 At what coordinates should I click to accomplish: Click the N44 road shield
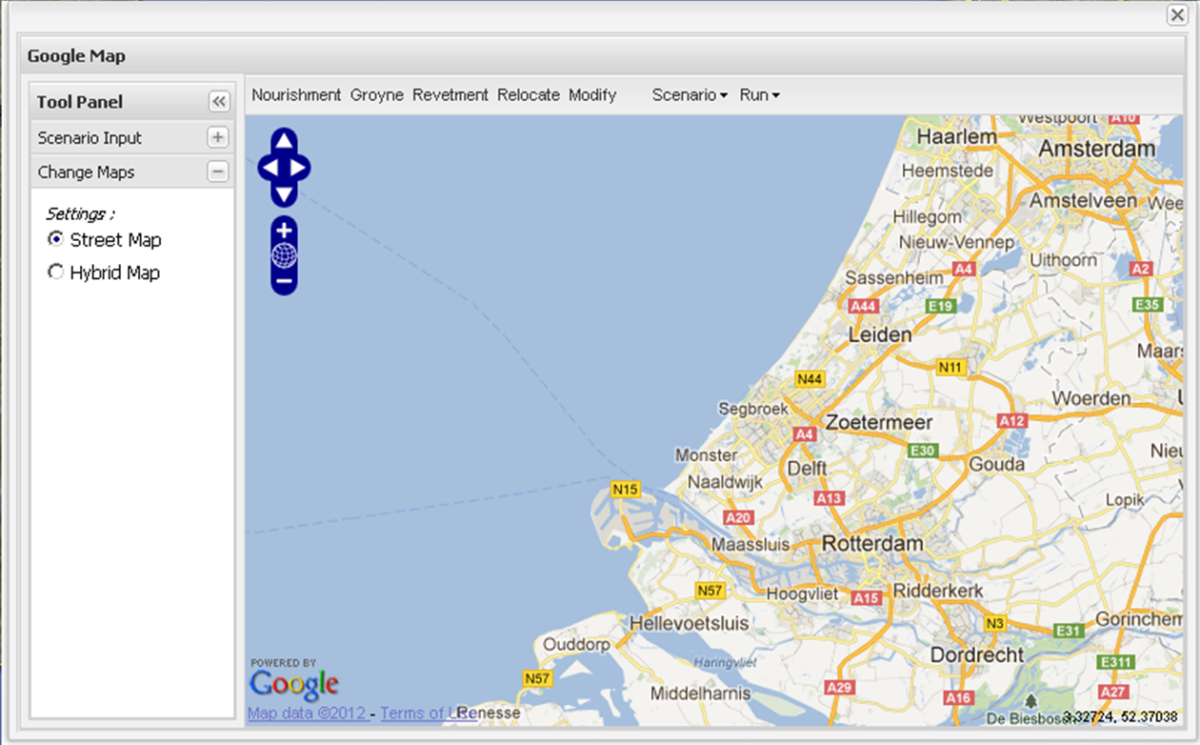coord(808,379)
